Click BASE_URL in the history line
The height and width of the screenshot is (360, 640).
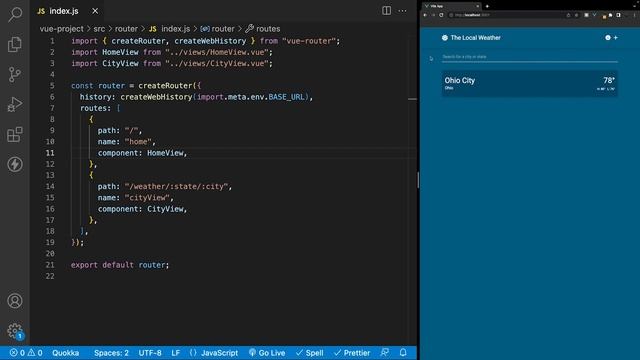(x=287, y=97)
